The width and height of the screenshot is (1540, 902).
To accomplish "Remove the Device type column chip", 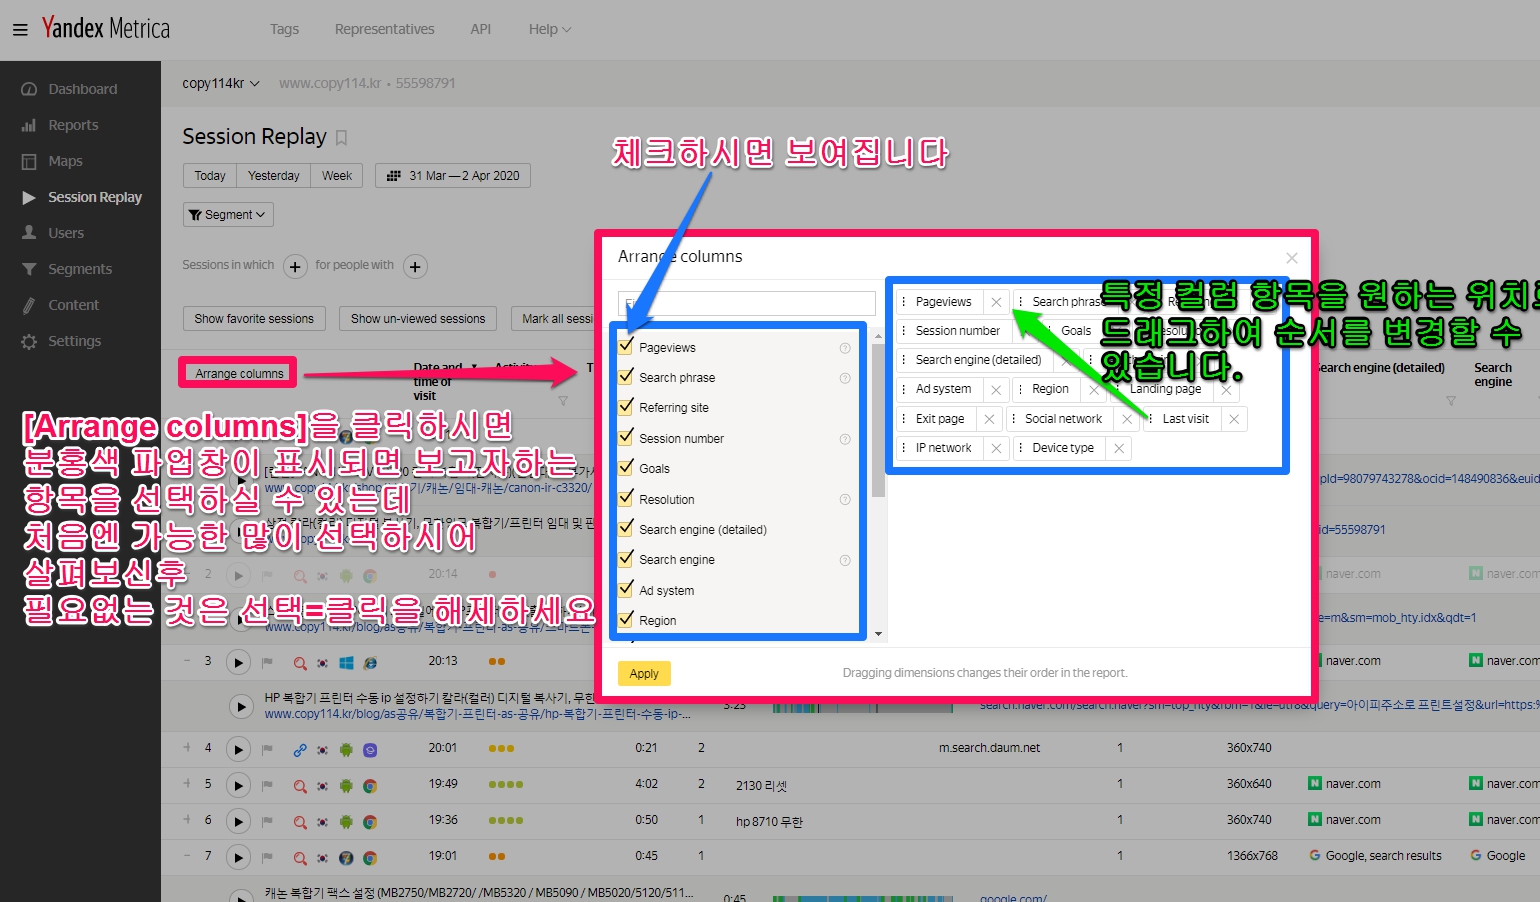I will (1119, 448).
